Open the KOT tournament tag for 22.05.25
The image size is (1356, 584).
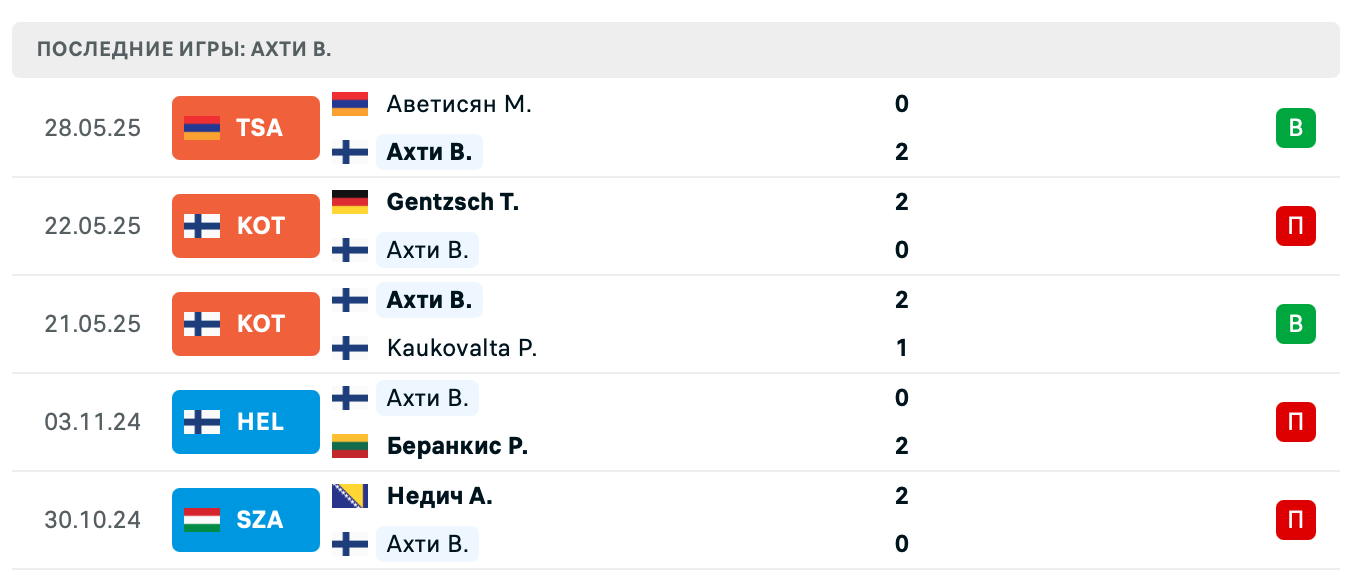click(246, 226)
